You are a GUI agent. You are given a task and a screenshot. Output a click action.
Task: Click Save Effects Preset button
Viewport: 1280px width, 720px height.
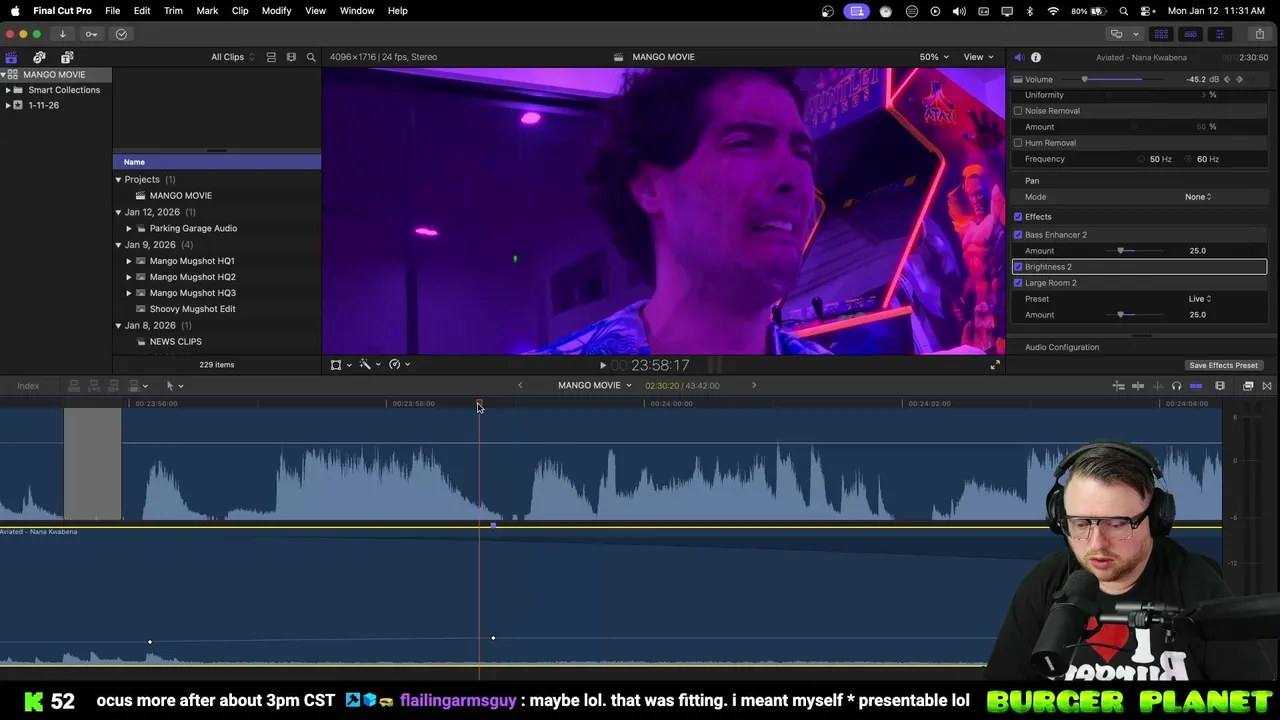tap(1223, 366)
